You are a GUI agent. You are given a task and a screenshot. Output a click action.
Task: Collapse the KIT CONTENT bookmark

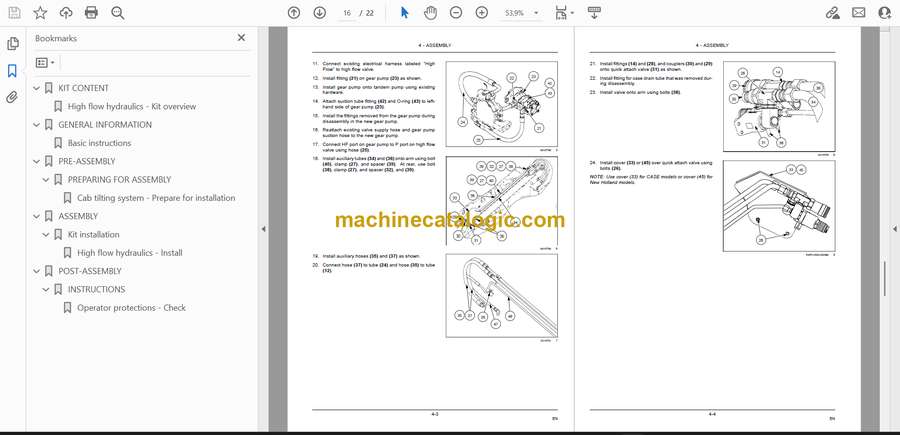[x=37, y=88]
